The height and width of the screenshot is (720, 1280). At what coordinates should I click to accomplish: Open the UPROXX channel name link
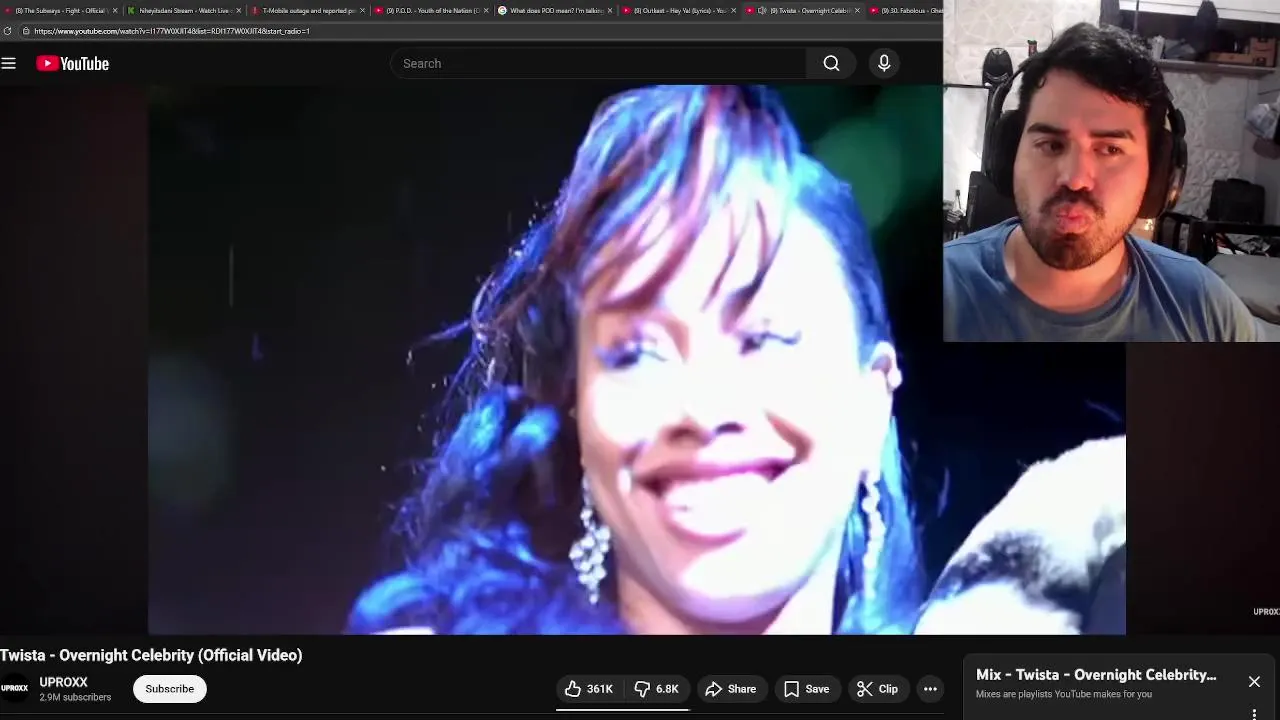tap(64, 682)
